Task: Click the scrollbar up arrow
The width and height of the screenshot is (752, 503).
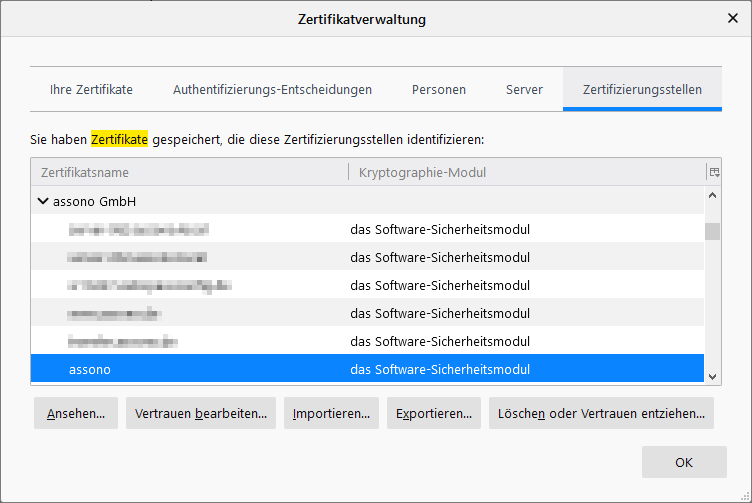Action: 712,195
